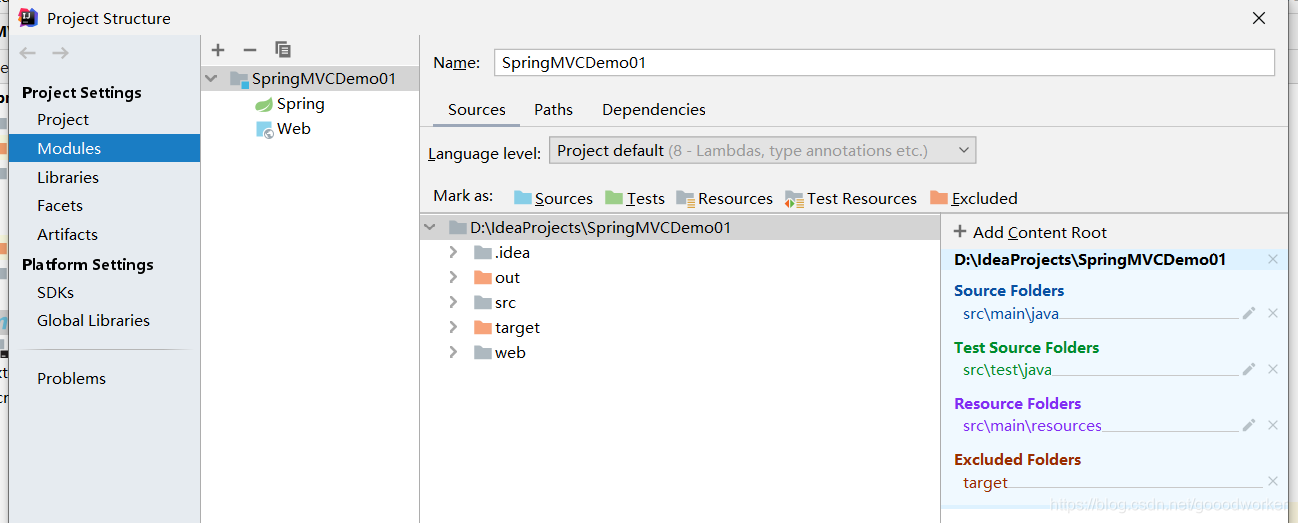This screenshot has width=1298, height=523.
Task: Click the SpringMVCDemo01 module folder icon
Action: pyautogui.click(x=239, y=79)
